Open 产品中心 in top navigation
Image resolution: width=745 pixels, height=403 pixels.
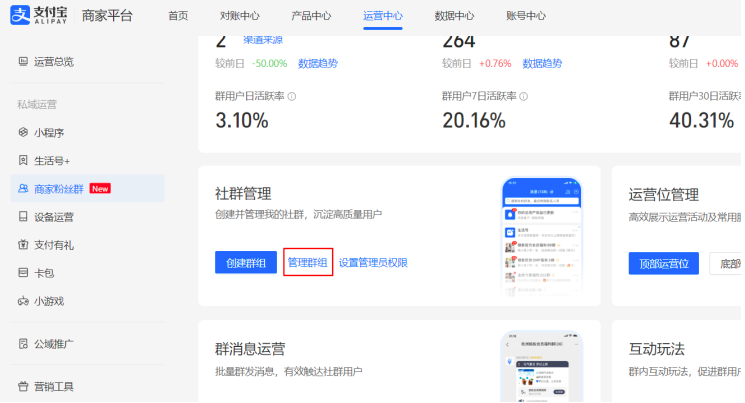(x=311, y=16)
